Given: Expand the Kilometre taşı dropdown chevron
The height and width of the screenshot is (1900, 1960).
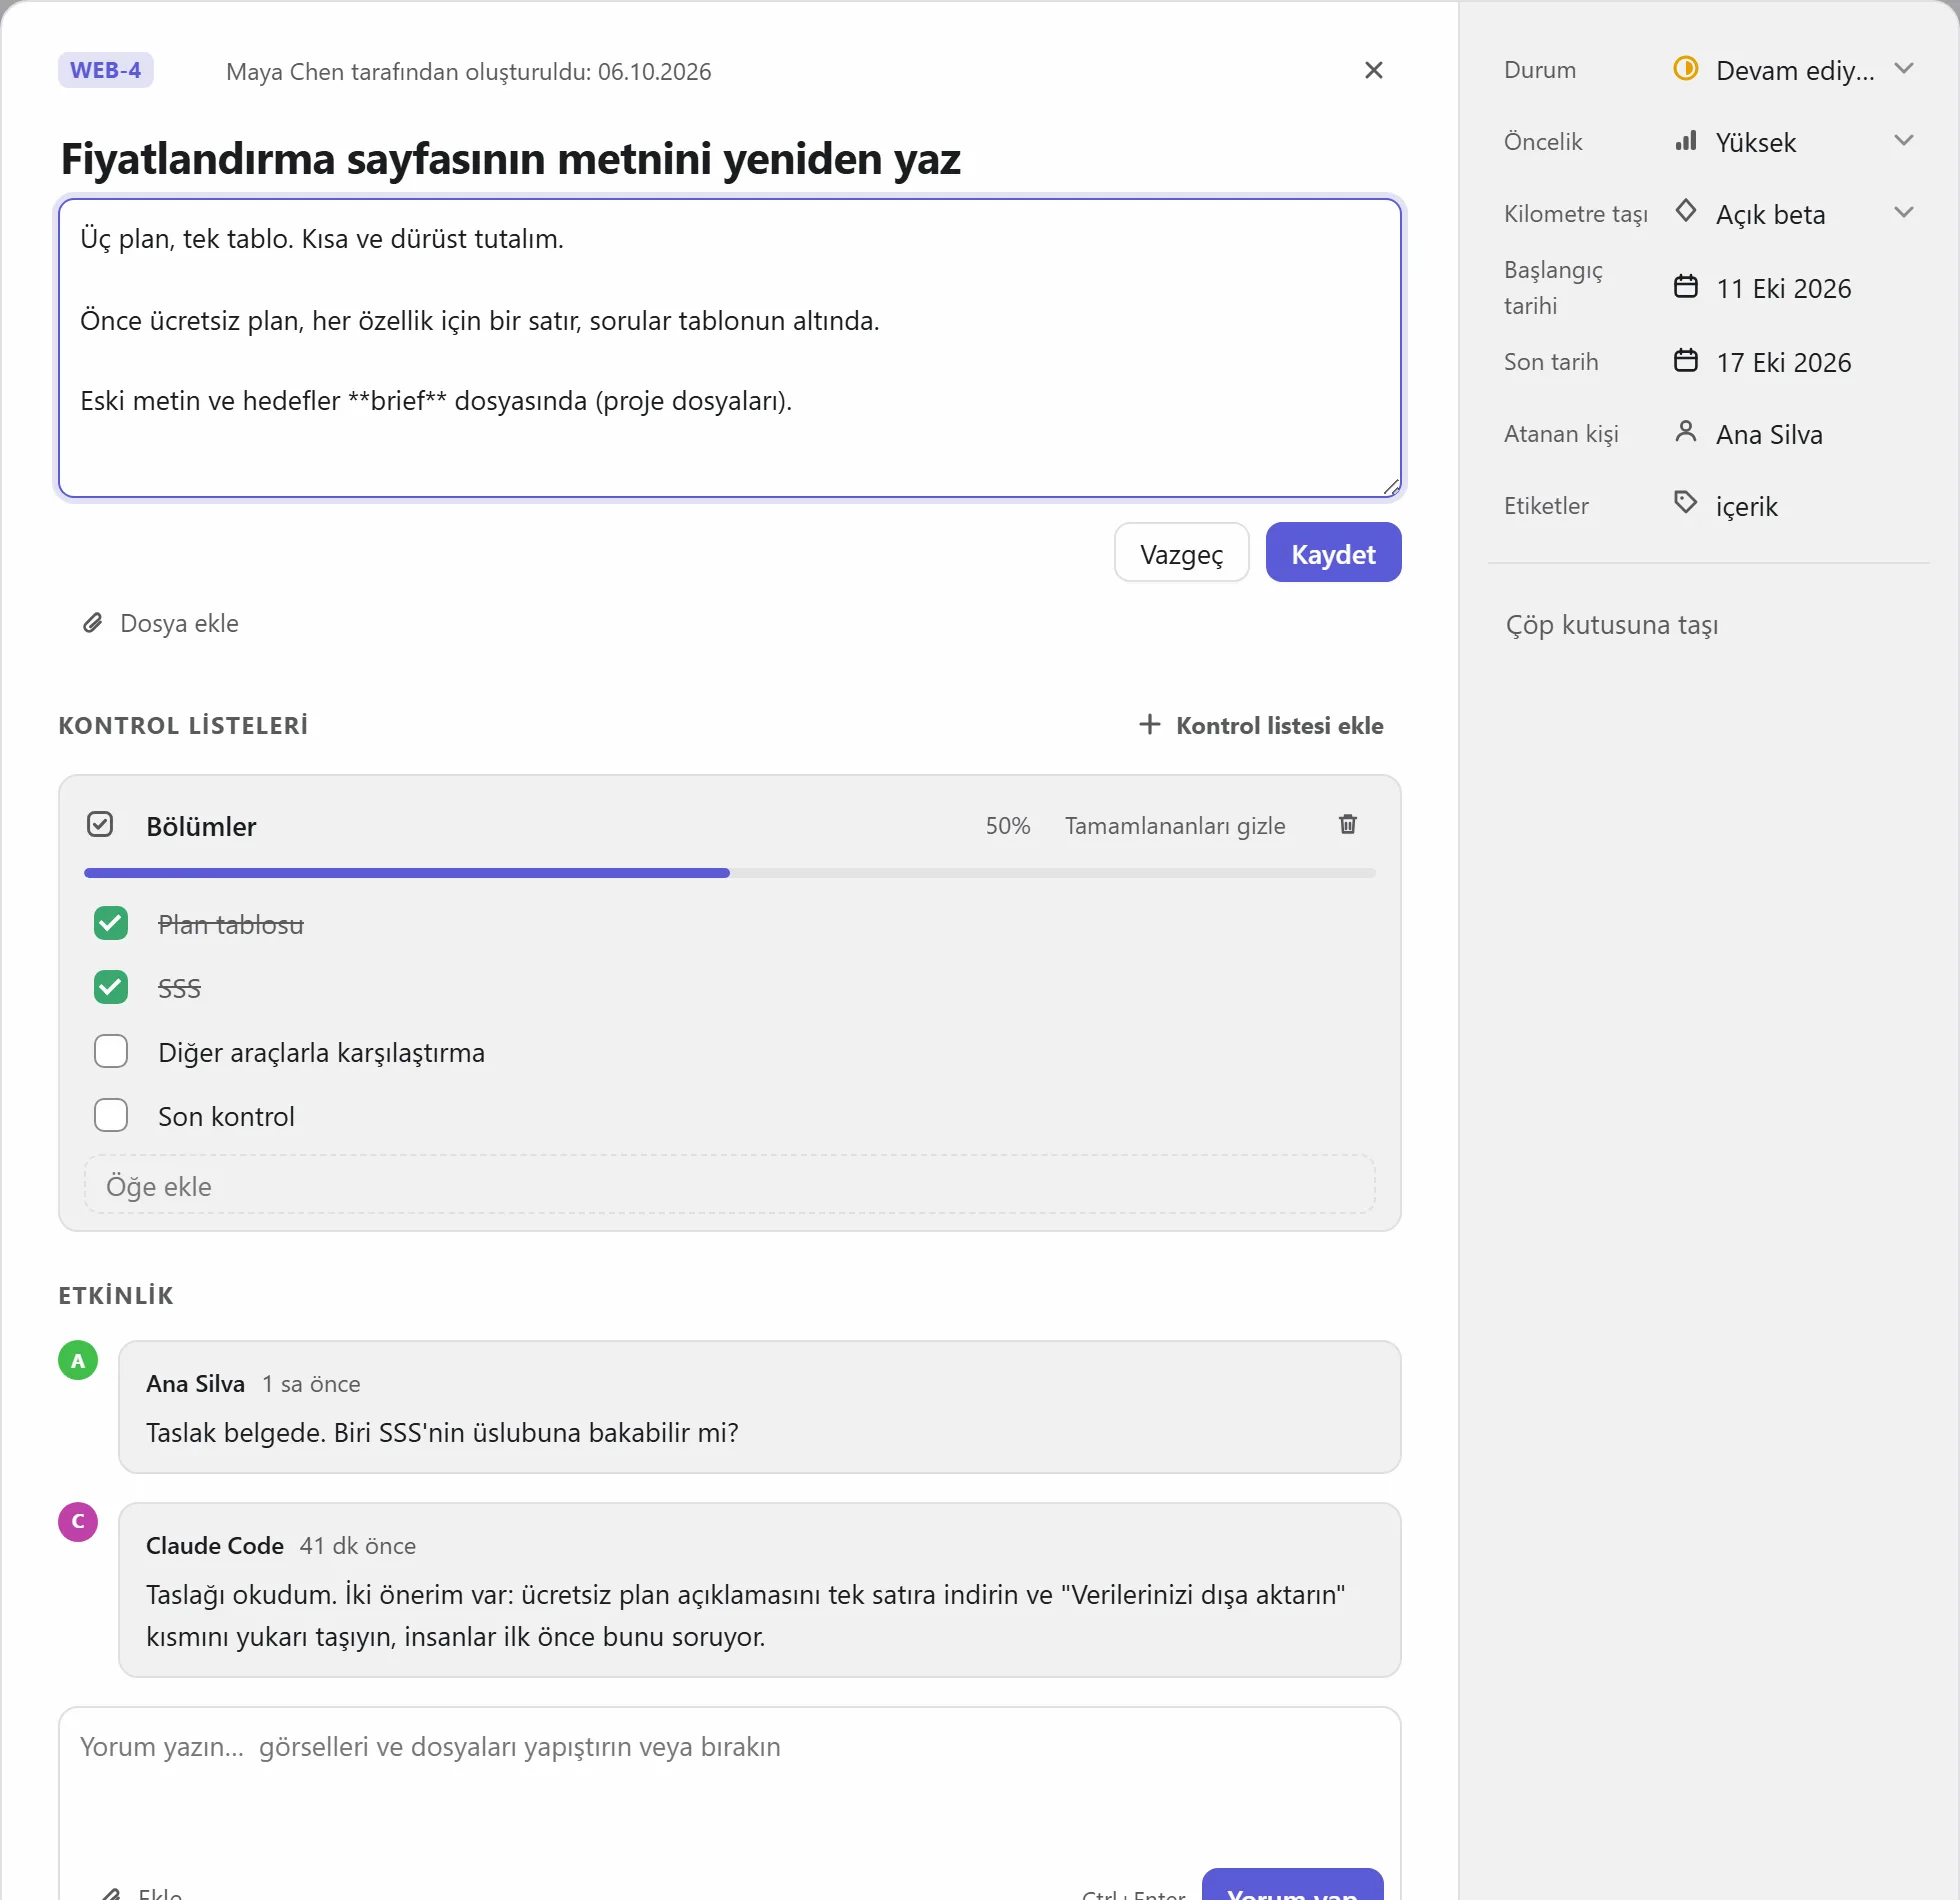Looking at the screenshot, I should click(x=1904, y=213).
